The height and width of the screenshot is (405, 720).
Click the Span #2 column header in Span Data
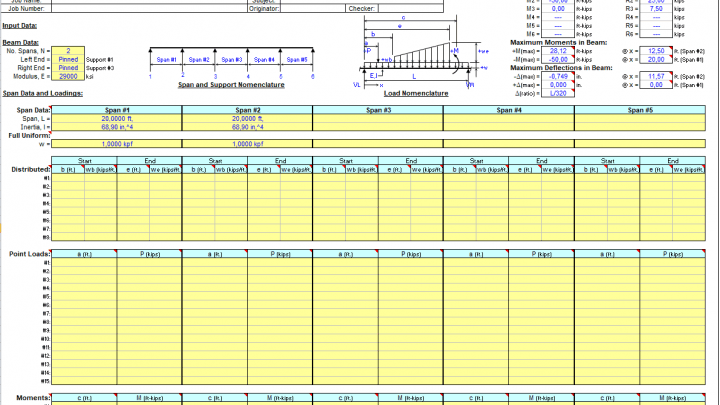click(x=248, y=110)
